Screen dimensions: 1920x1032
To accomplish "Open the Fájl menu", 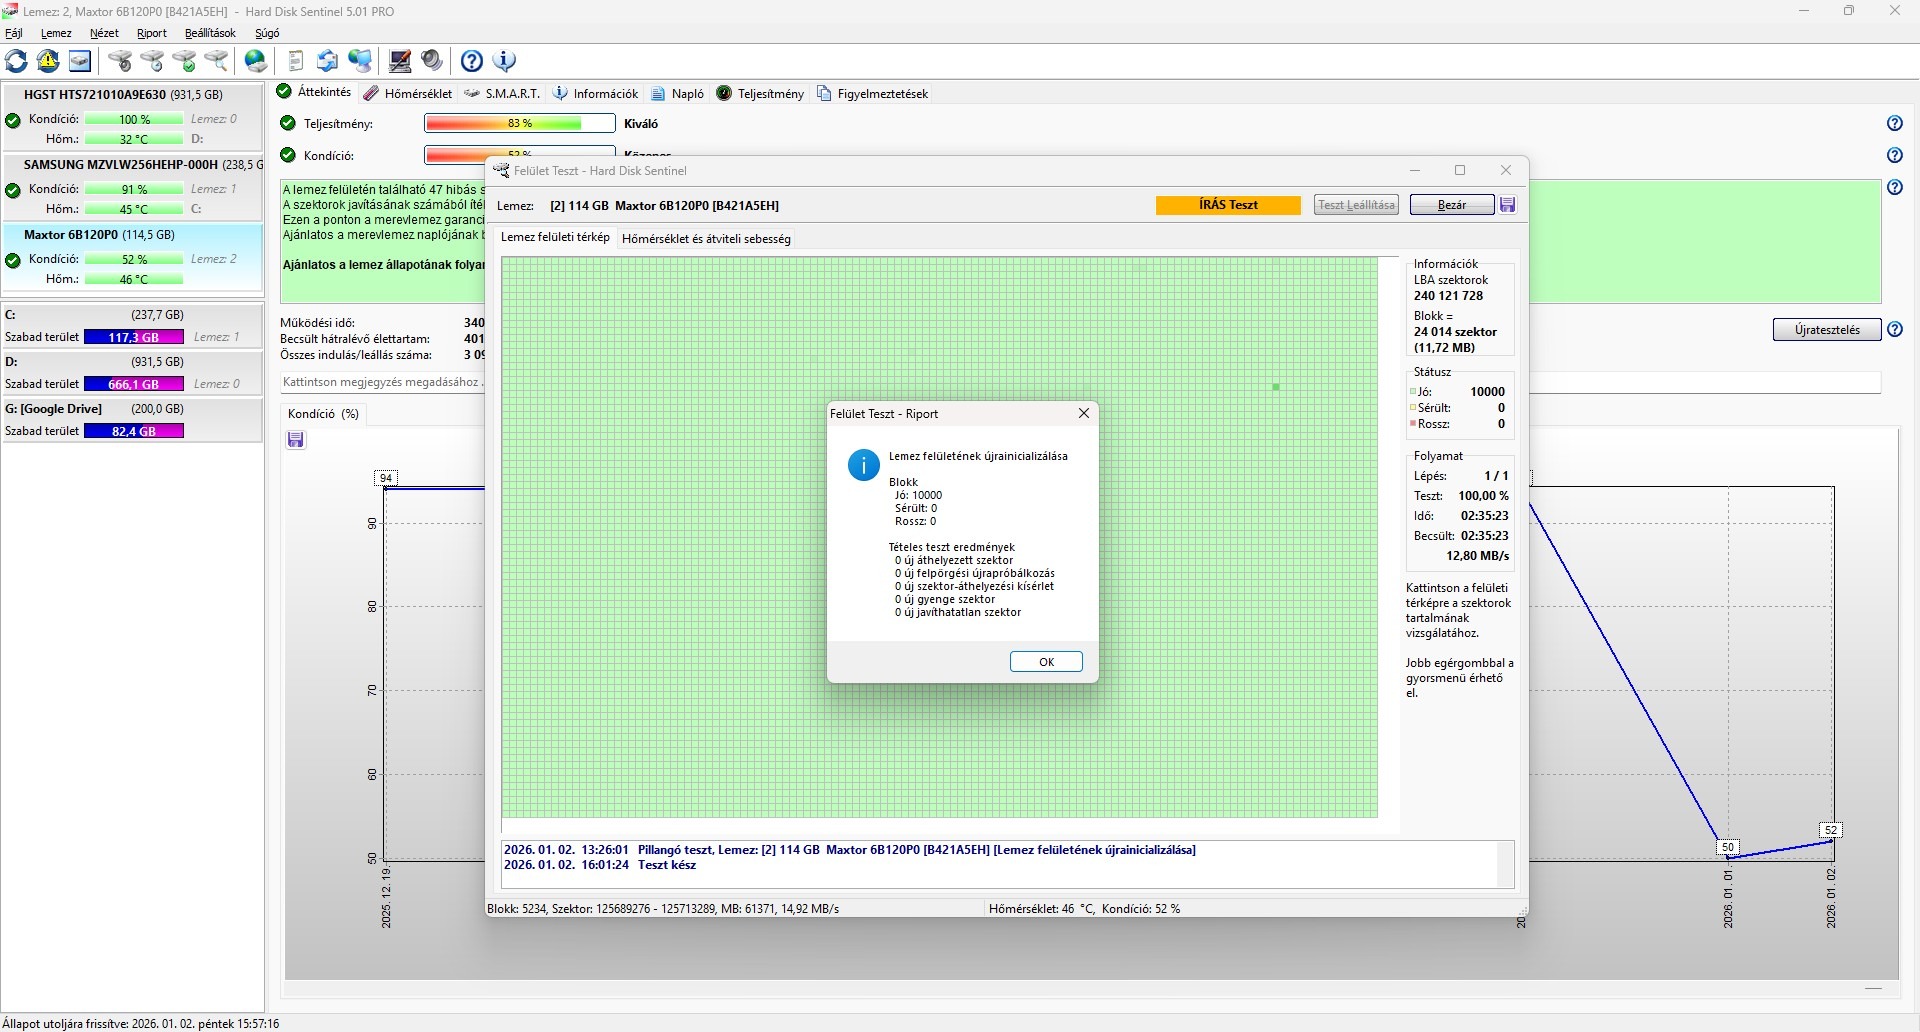I will [x=14, y=33].
